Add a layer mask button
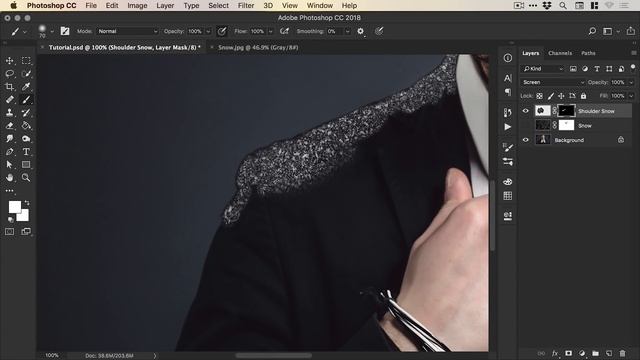 (568, 353)
